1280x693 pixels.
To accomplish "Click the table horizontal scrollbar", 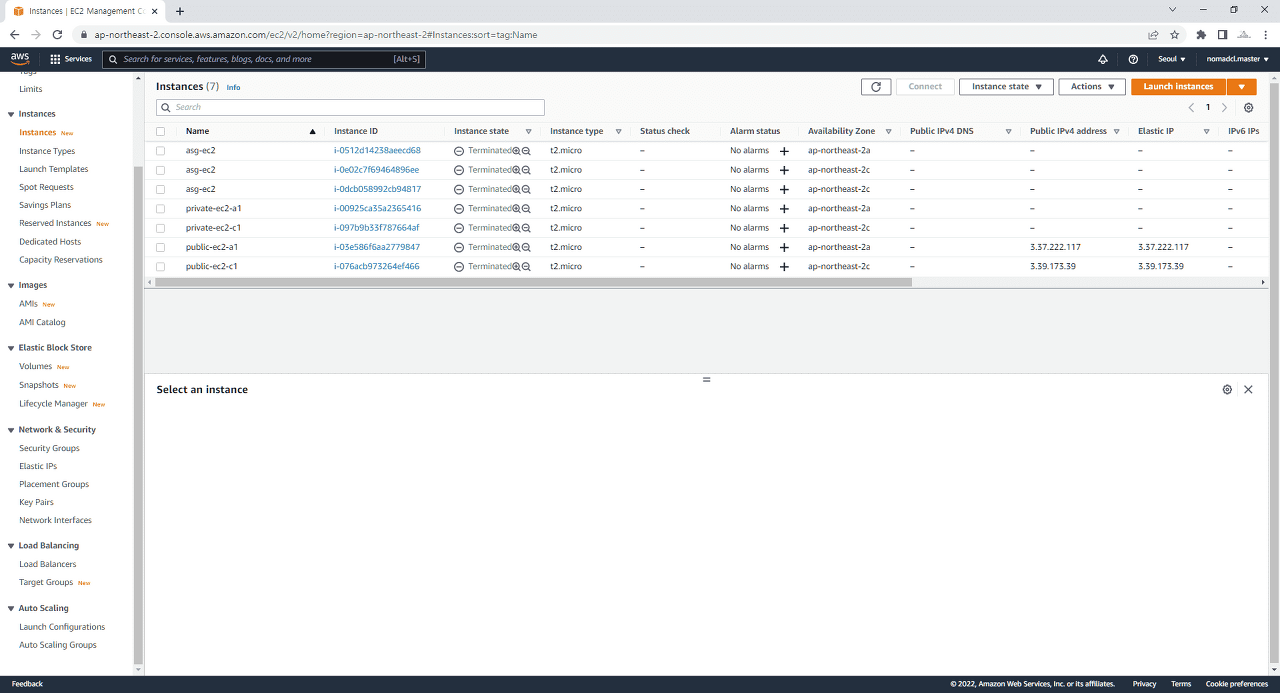I will click(x=533, y=283).
